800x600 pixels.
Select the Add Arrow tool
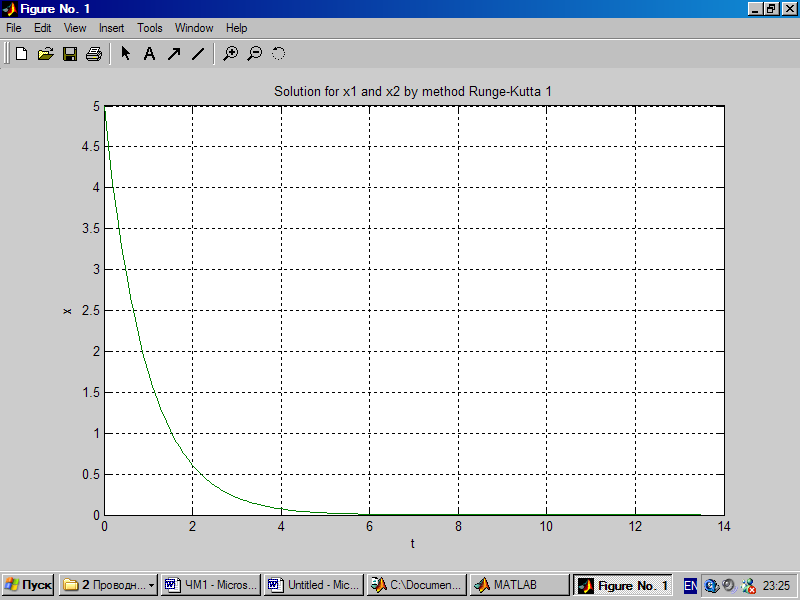[173, 54]
